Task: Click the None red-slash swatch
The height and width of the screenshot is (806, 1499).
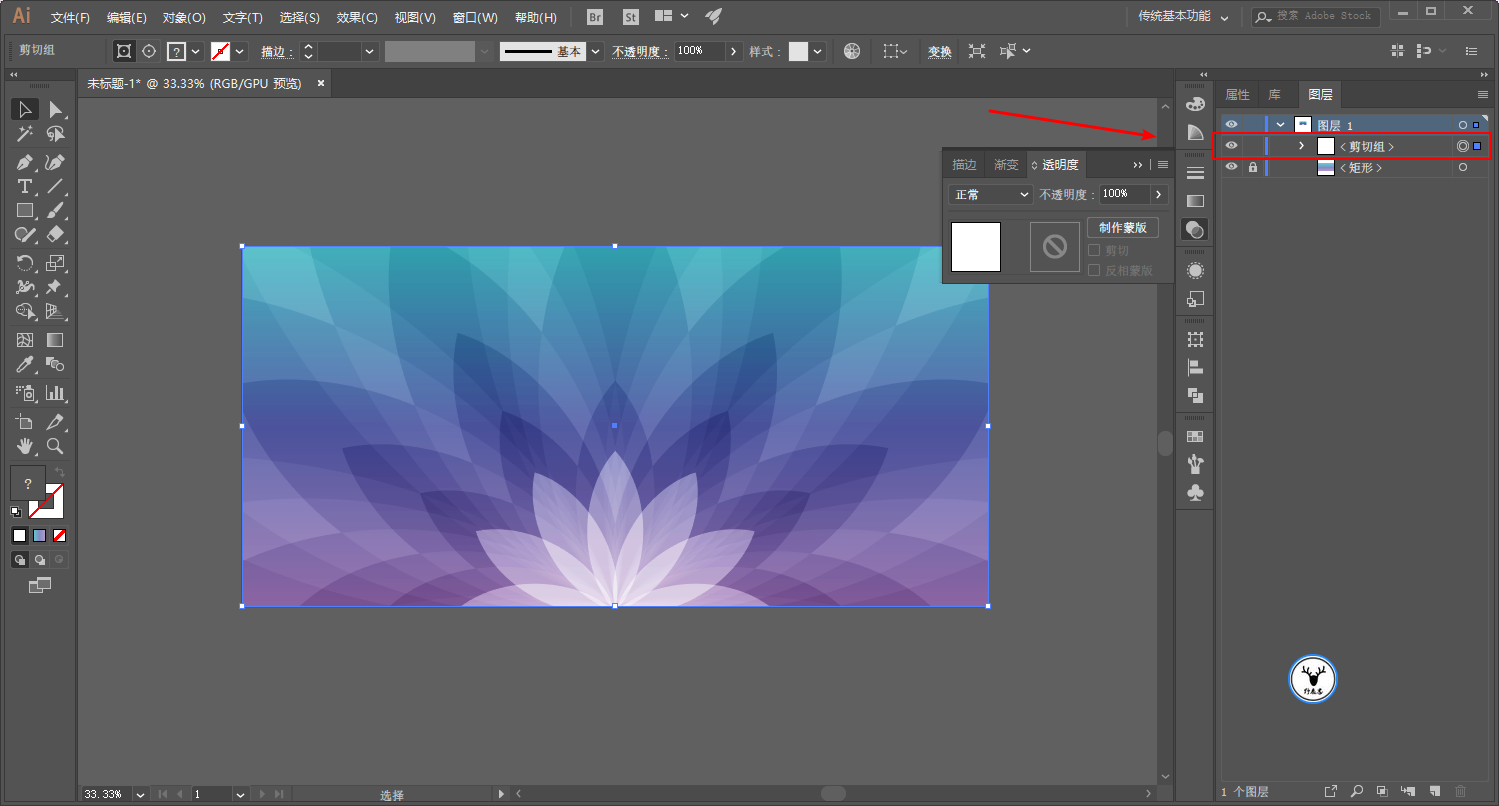Action: pos(60,535)
